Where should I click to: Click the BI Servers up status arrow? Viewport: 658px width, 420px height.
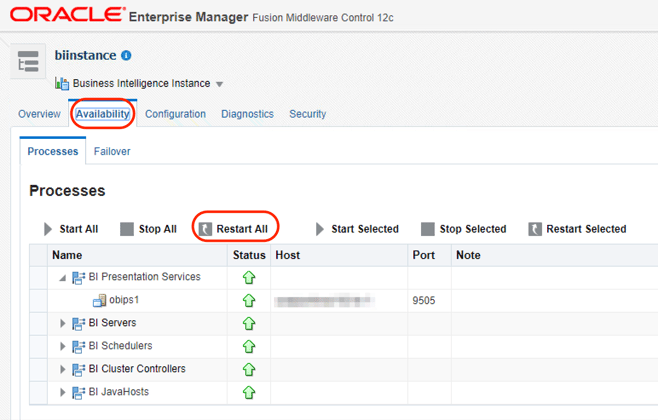[x=249, y=323]
